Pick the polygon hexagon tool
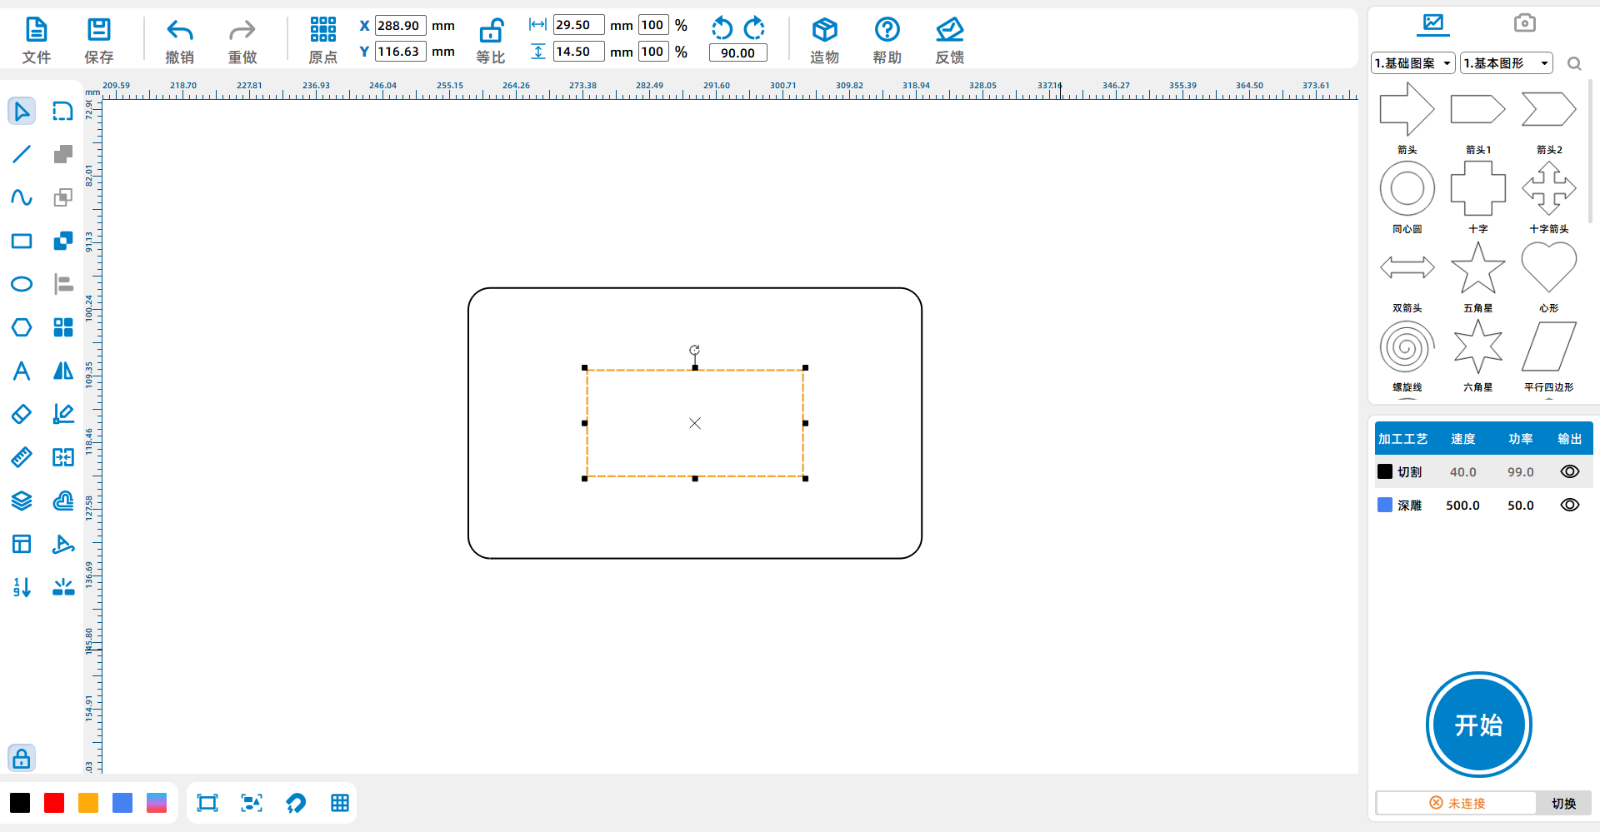This screenshot has width=1600, height=832. coord(21,328)
